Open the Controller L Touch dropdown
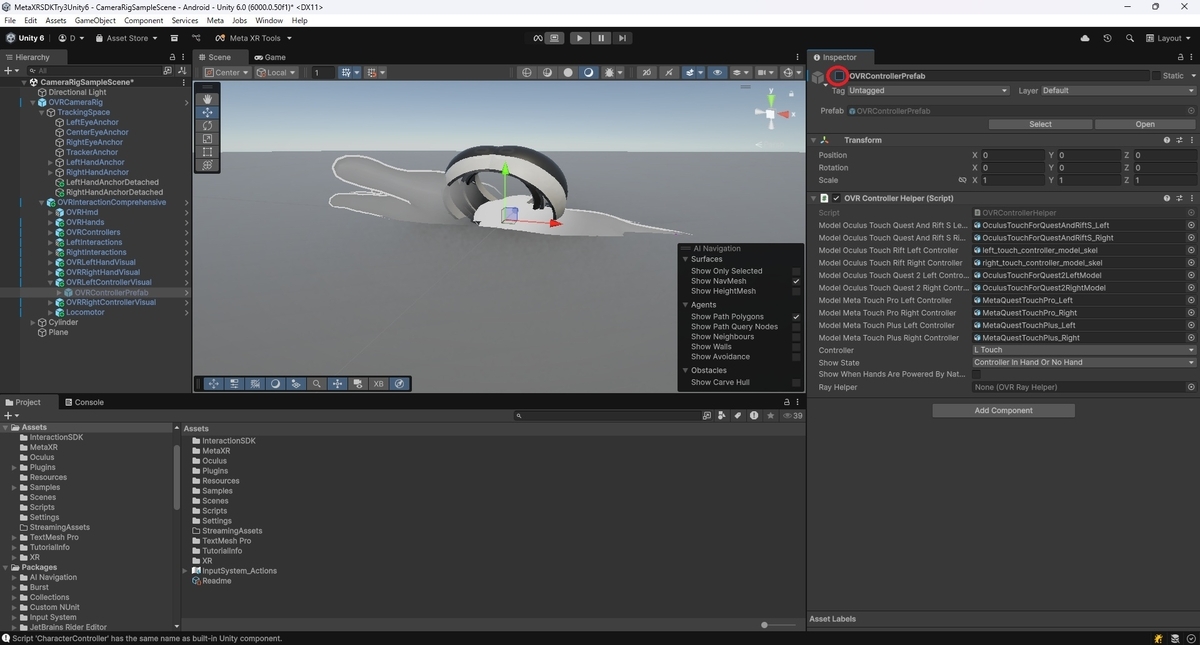The height and width of the screenshot is (645, 1200). click(1084, 350)
